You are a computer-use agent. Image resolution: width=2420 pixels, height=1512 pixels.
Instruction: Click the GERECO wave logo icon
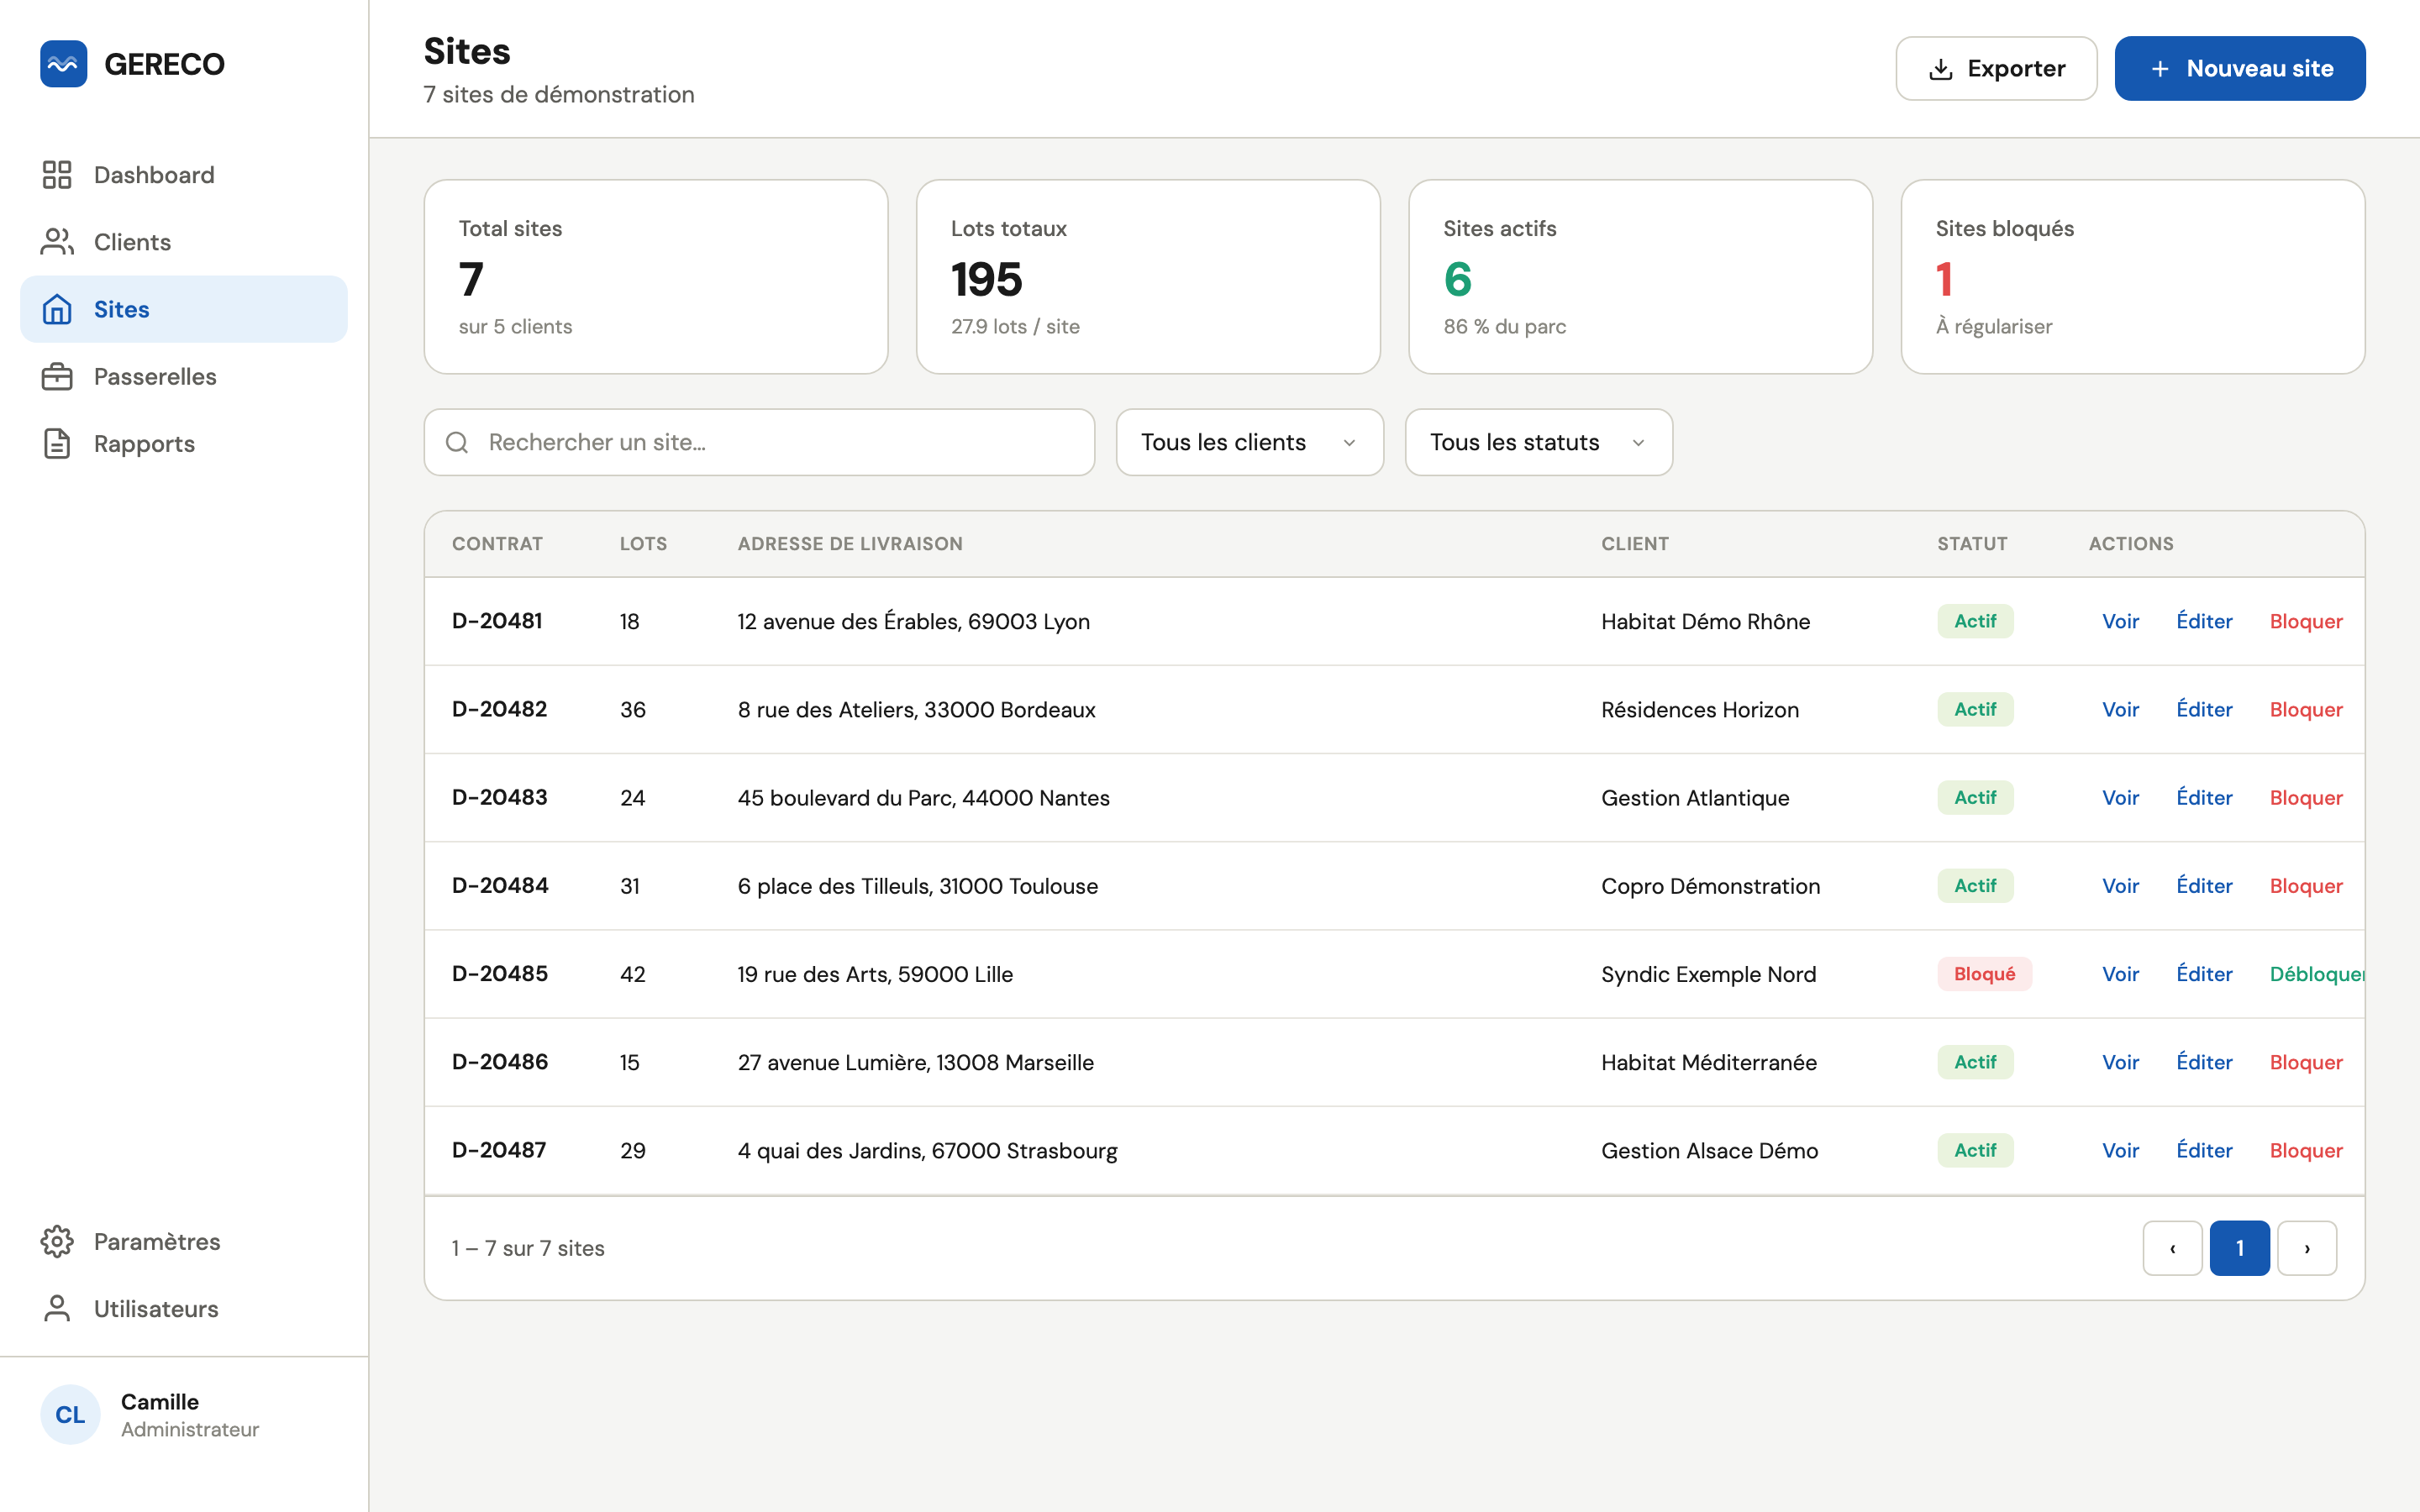click(x=63, y=64)
